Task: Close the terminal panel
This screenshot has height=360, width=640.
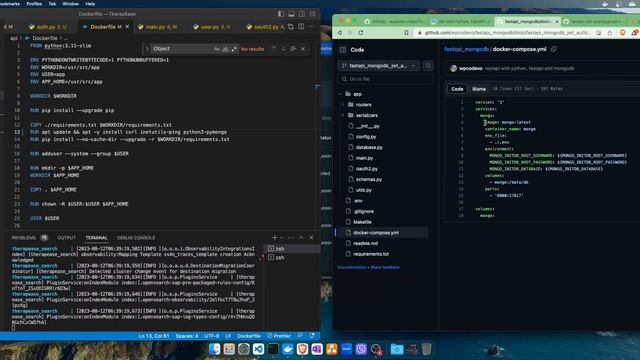Action: coord(311,238)
